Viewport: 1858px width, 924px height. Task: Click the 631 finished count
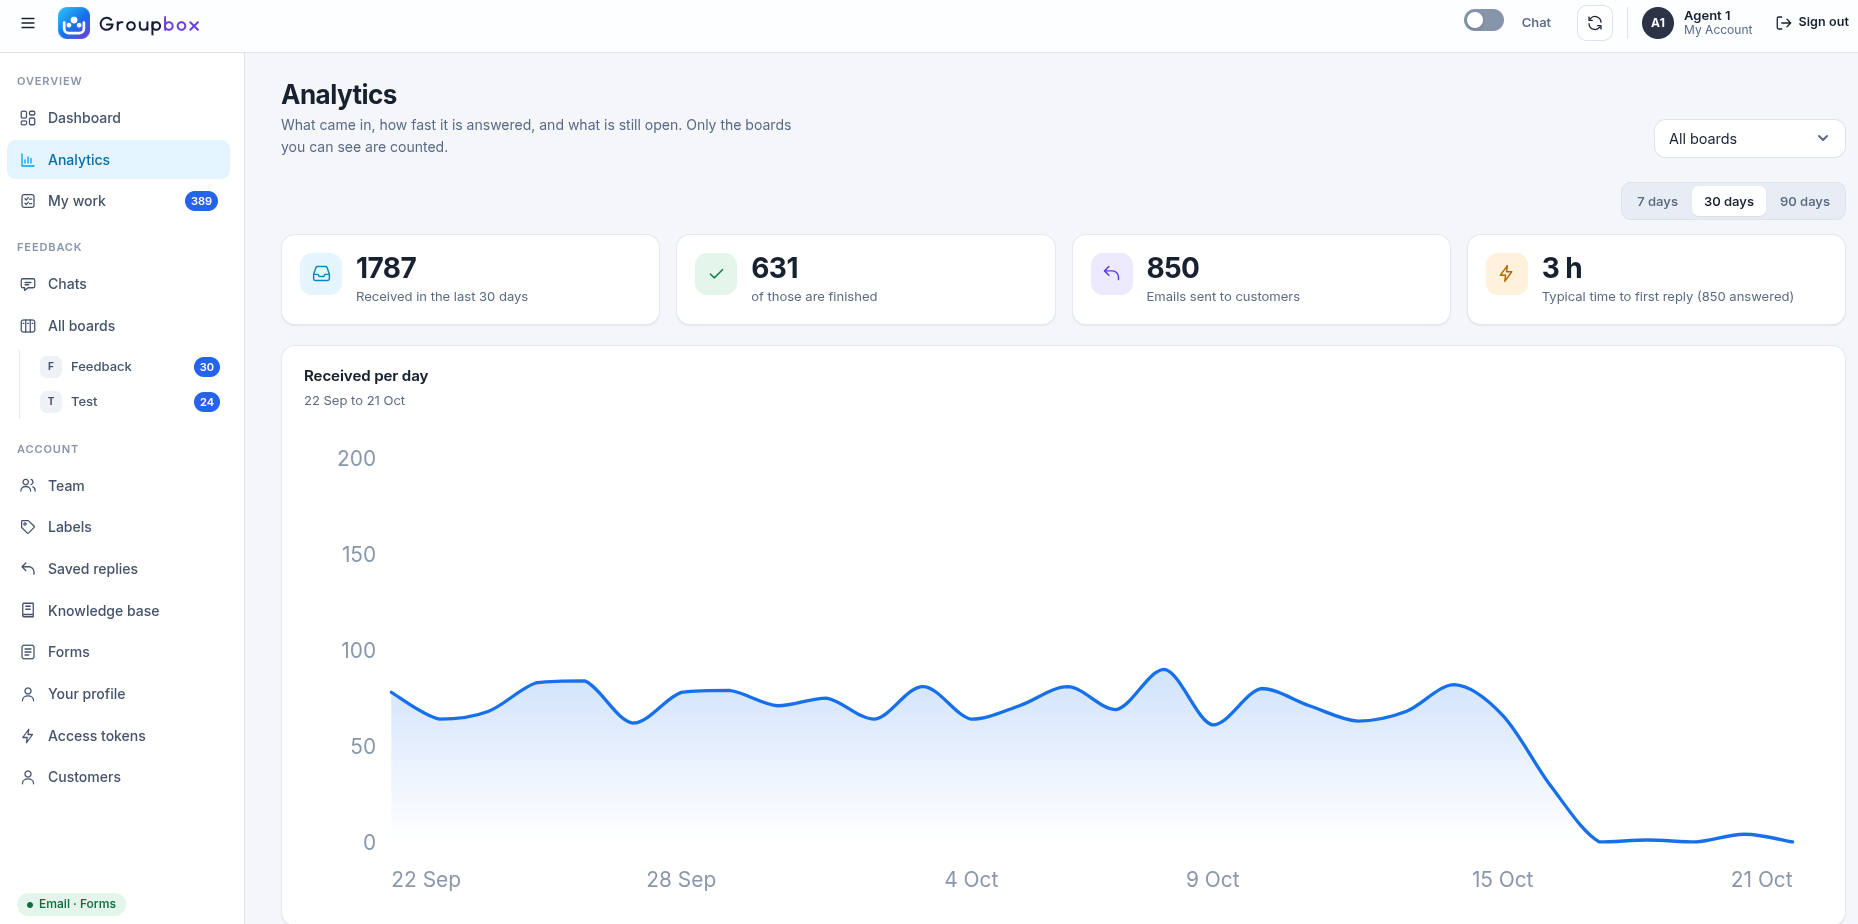click(x=775, y=268)
